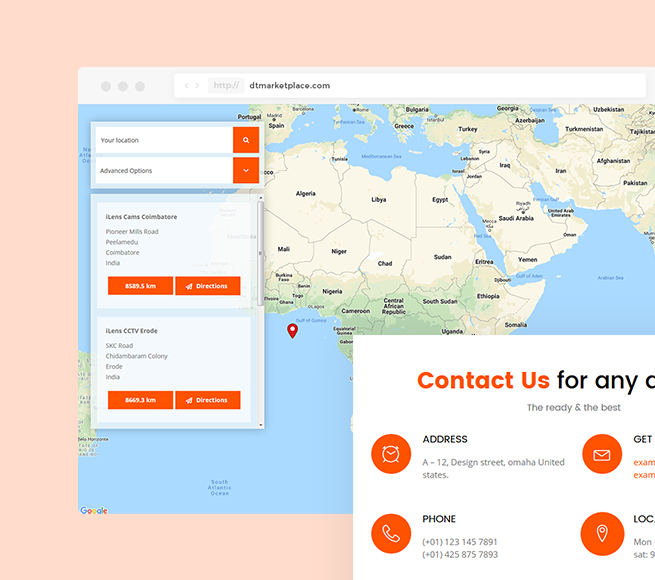
Task: Expand the Advanced Options chevron
Action: tap(246, 170)
